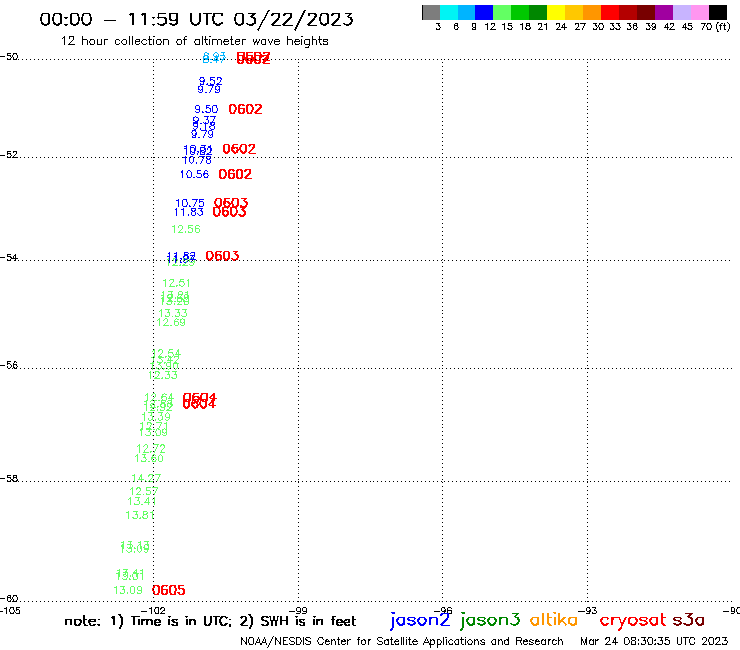Viewport: 740px width, 650px height.
Task: Click the bright red 33 ft legend swatch
Action: [610, 12]
